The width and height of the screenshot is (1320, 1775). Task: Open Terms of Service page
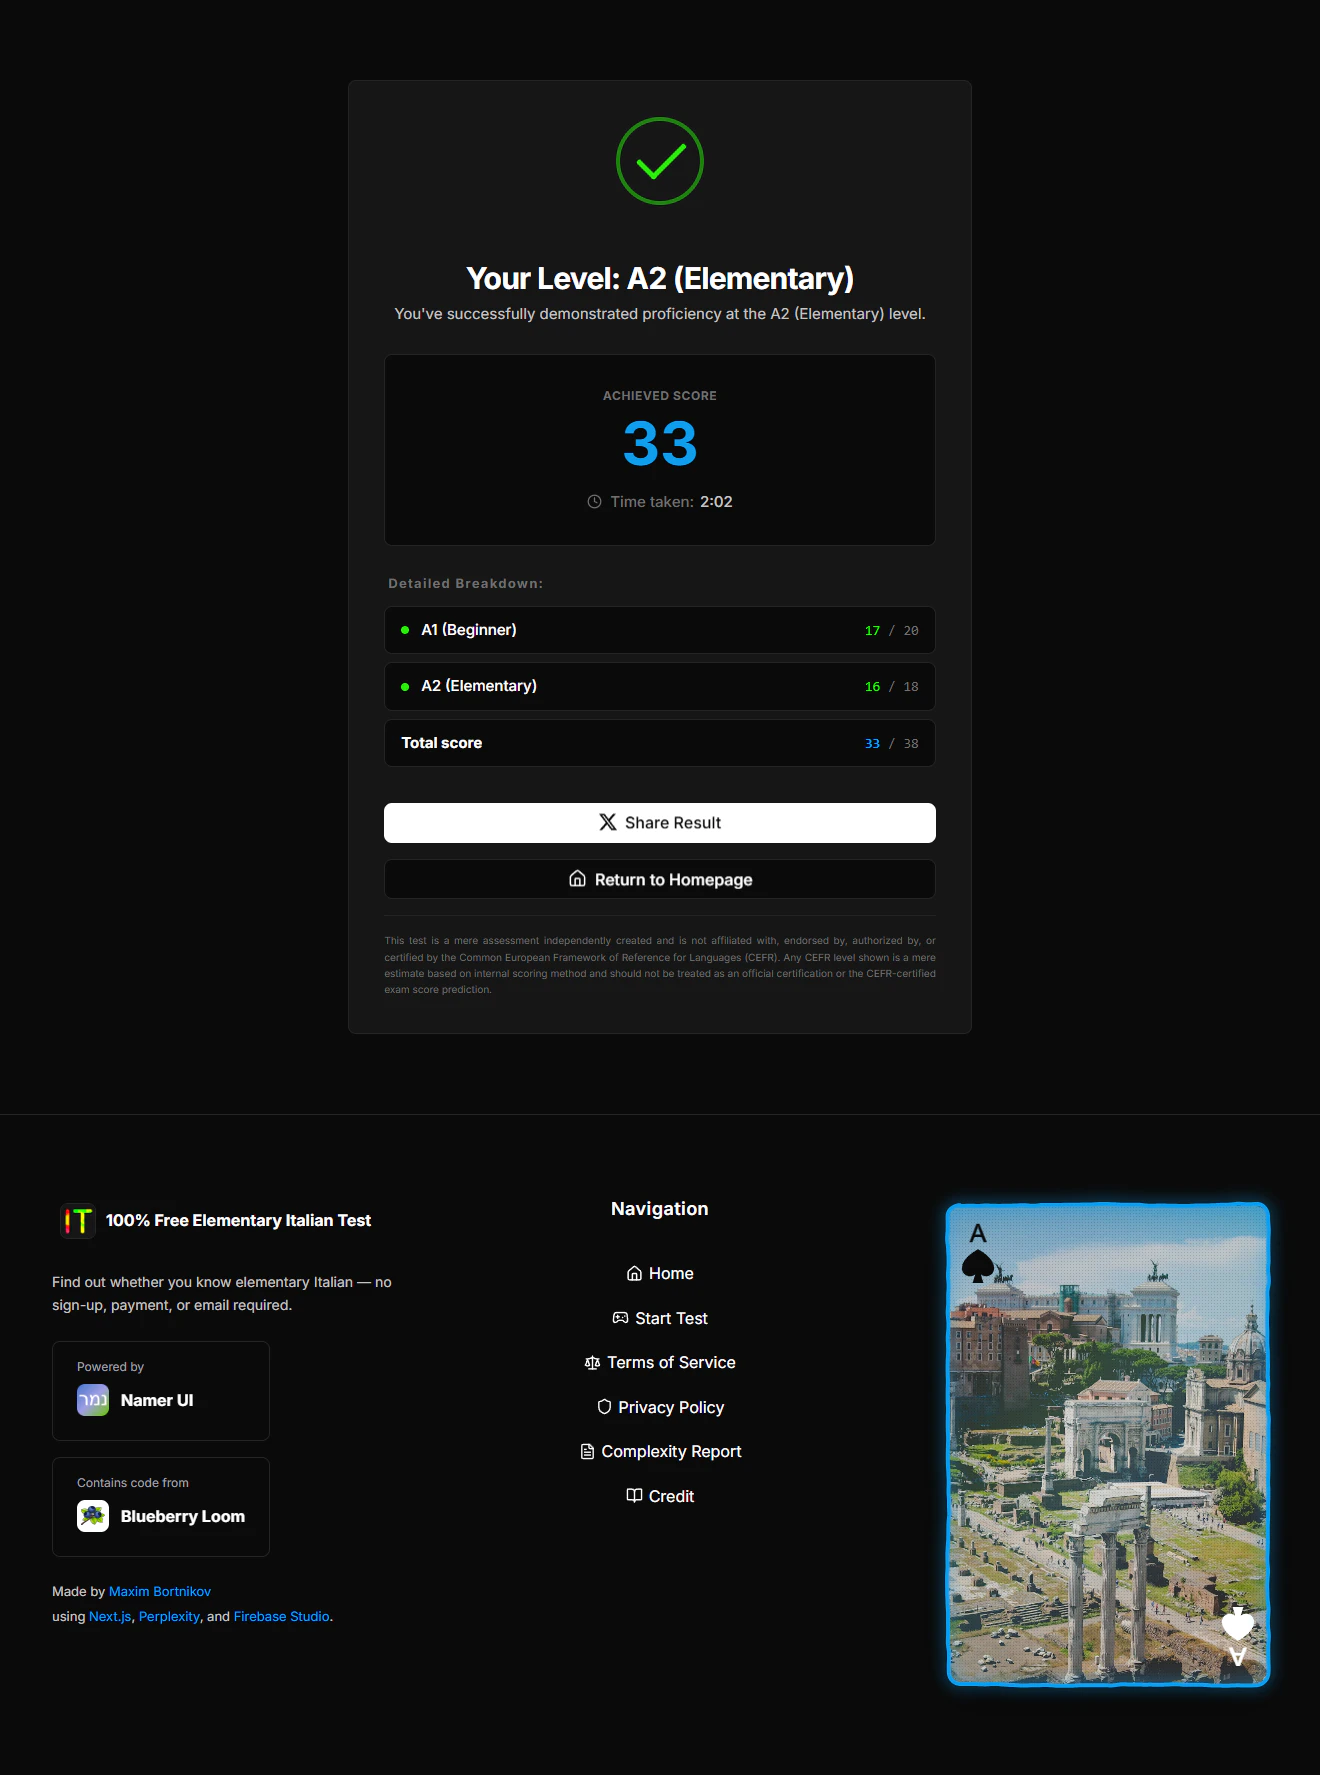pos(660,1363)
